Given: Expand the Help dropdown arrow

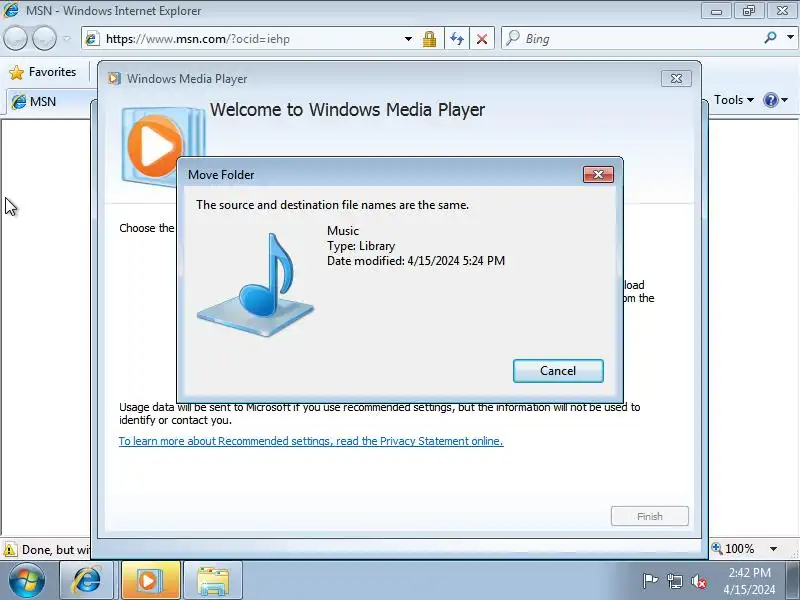Looking at the screenshot, I should [785, 100].
